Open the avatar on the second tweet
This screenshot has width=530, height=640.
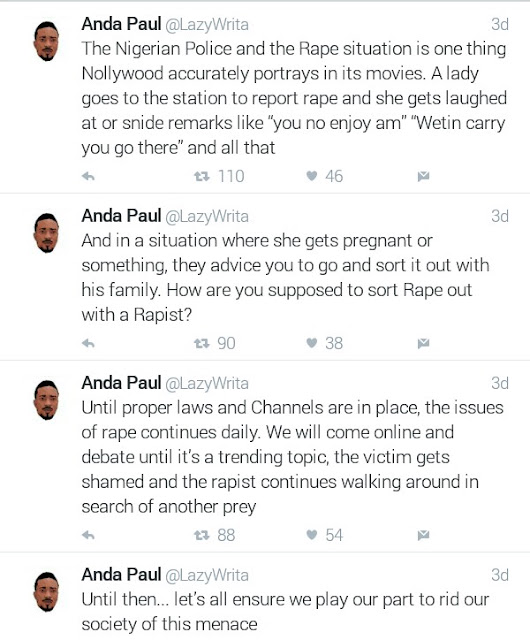point(46,233)
